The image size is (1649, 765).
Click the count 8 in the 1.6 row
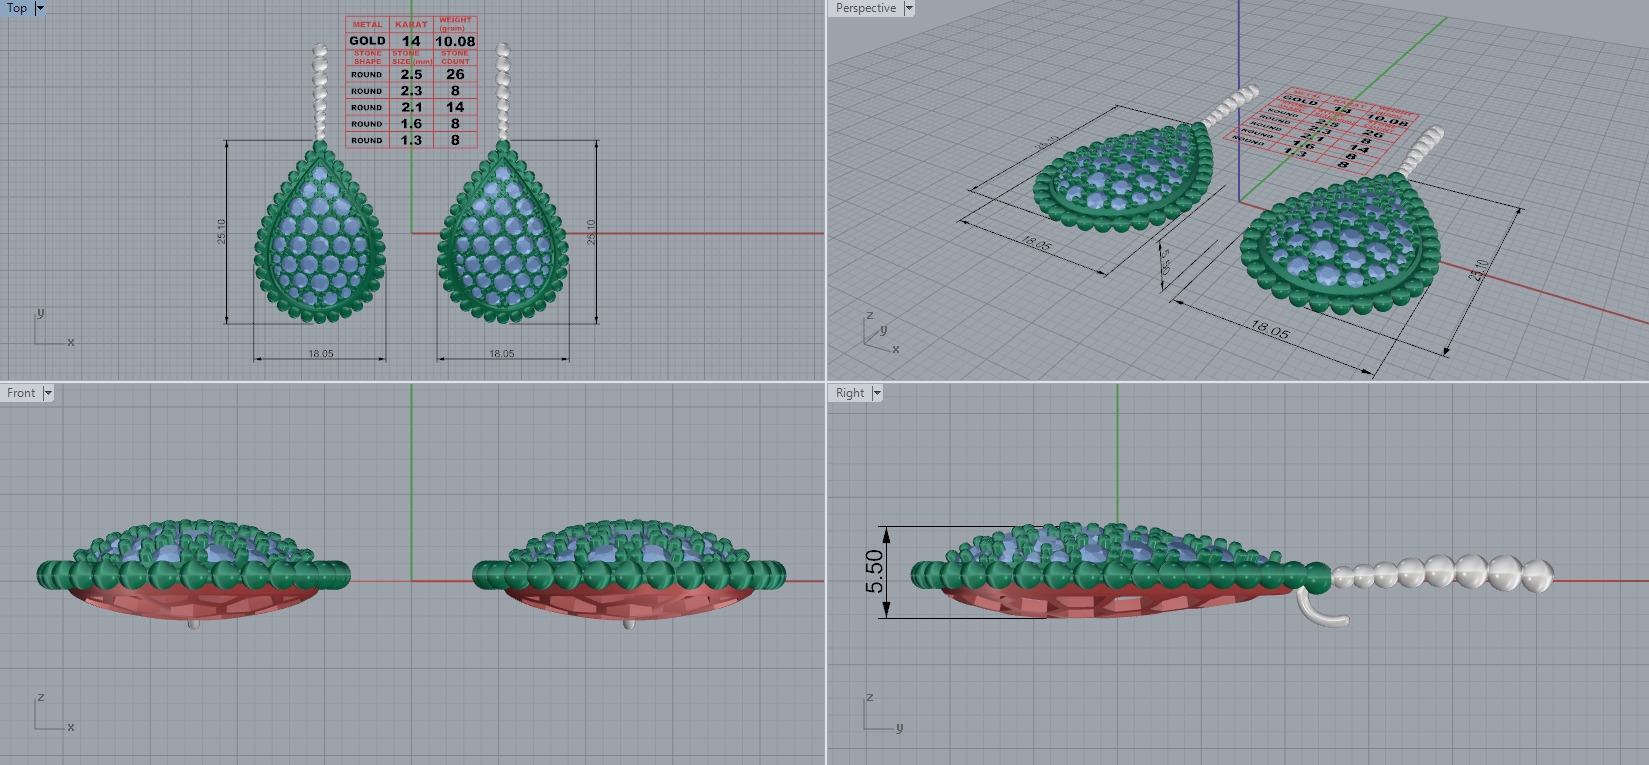[x=455, y=124]
